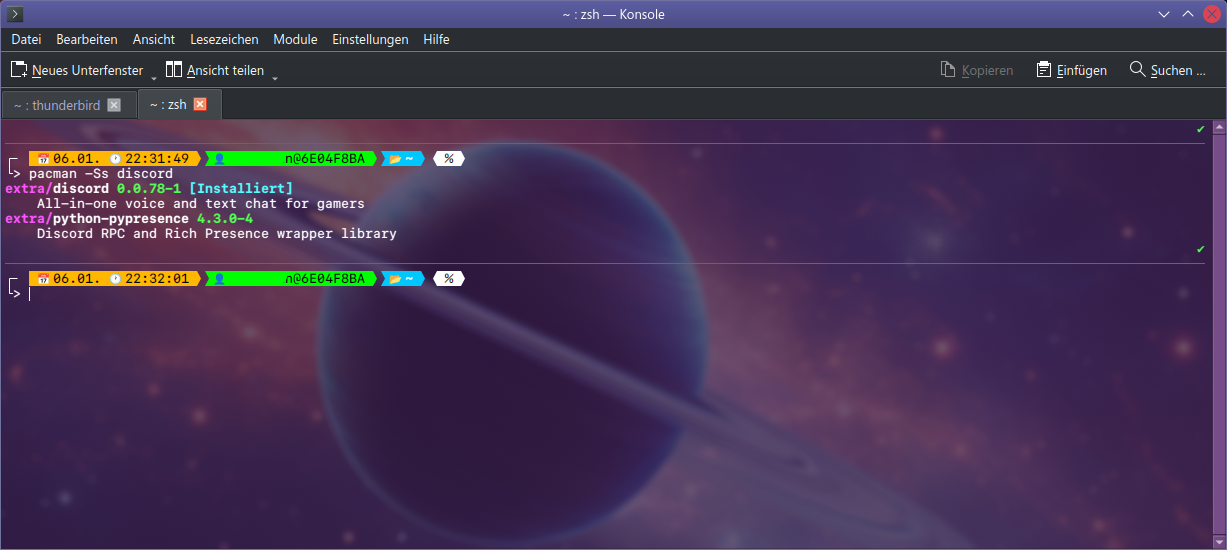1227x550 pixels.
Task: Click the Einfügen button
Action: click(1071, 70)
